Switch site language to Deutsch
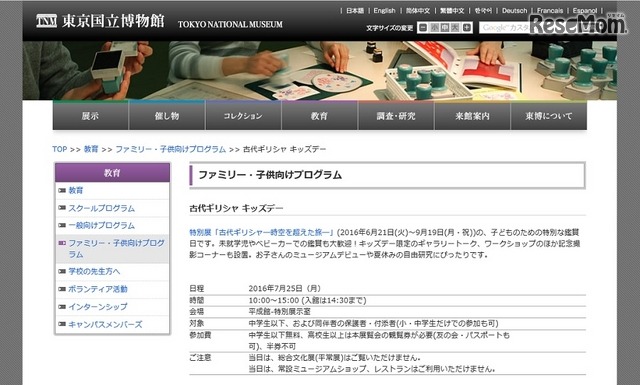 click(x=514, y=11)
